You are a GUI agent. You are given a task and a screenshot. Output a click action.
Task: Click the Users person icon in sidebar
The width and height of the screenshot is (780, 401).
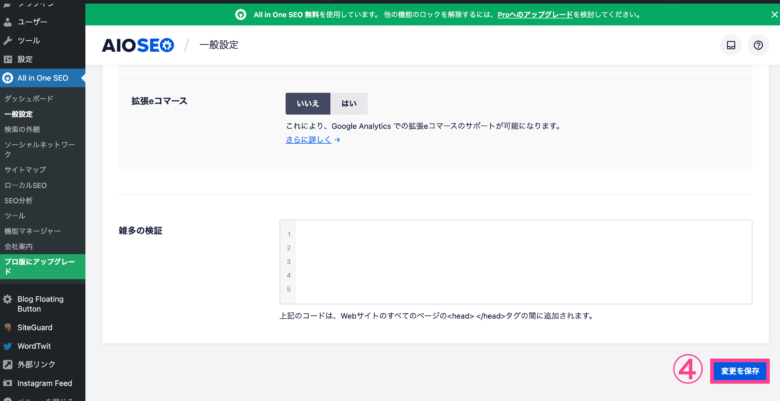coord(7,22)
